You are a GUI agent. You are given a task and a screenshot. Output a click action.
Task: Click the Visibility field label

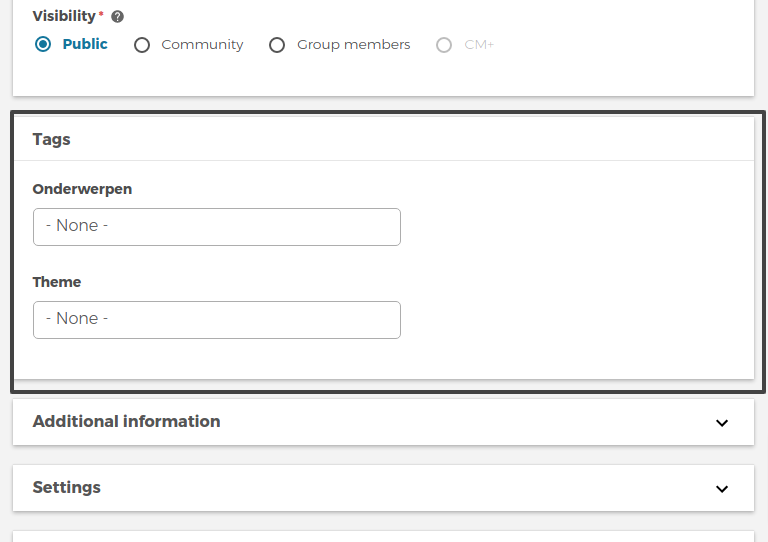click(64, 16)
